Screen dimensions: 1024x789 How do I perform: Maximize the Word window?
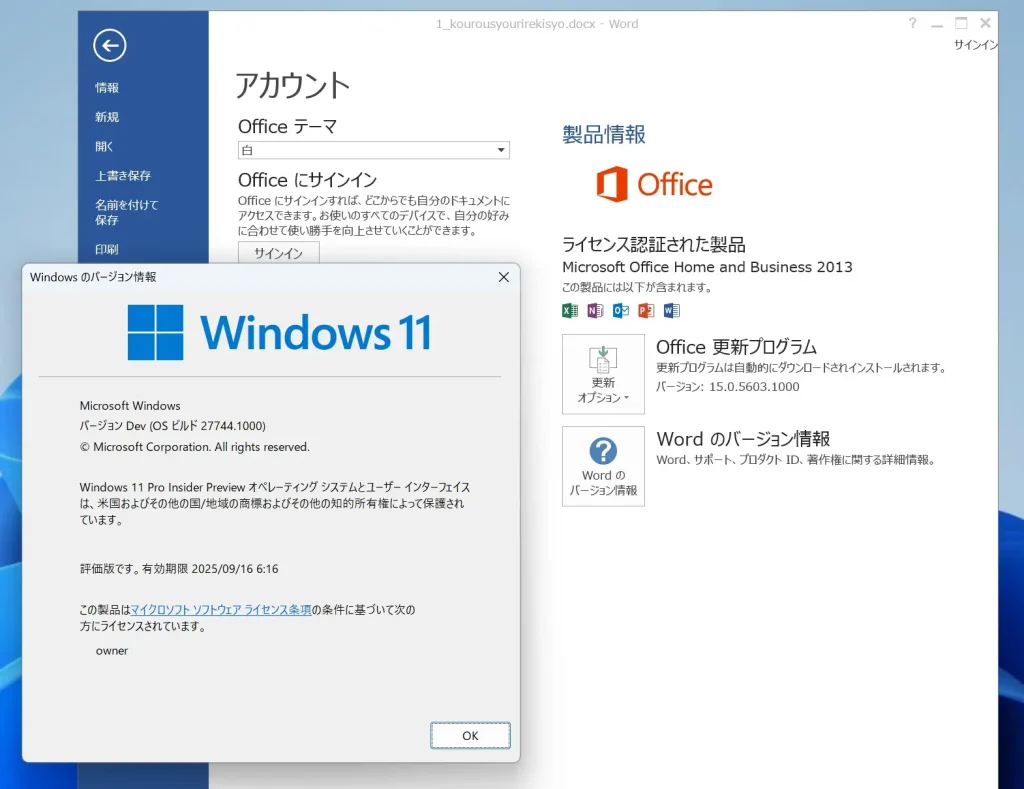pos(961,24)
